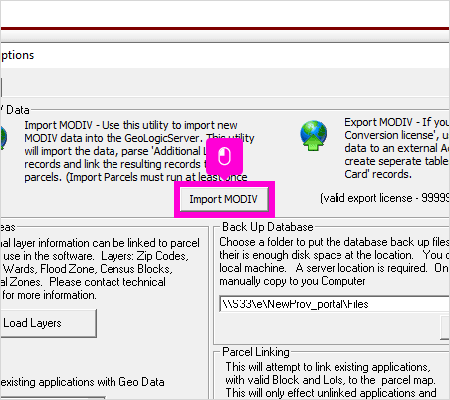Click the dark red title bar stripe
The height and width of the screenshot is (400, 450).
[x=225, y=29]
